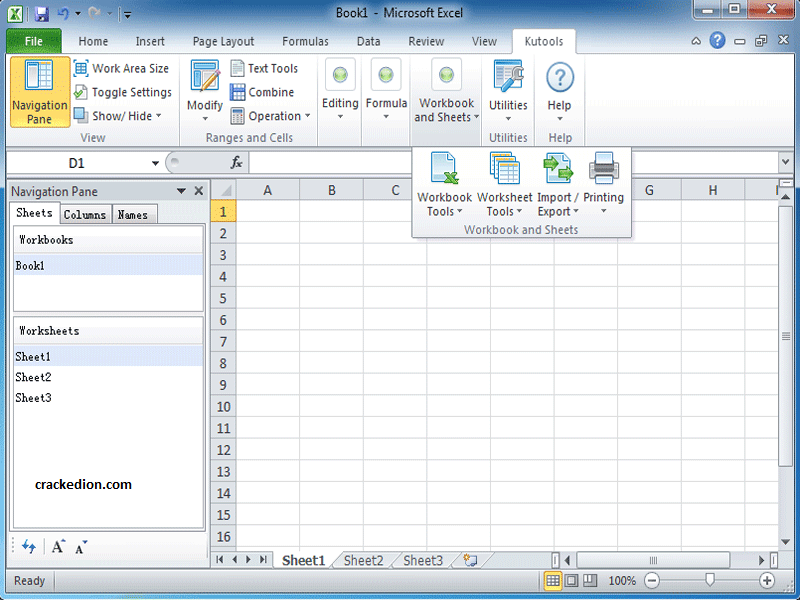The width and height of the screenshot is (800, 600).
Task: Switch to the Review tab
Action: 426,41
